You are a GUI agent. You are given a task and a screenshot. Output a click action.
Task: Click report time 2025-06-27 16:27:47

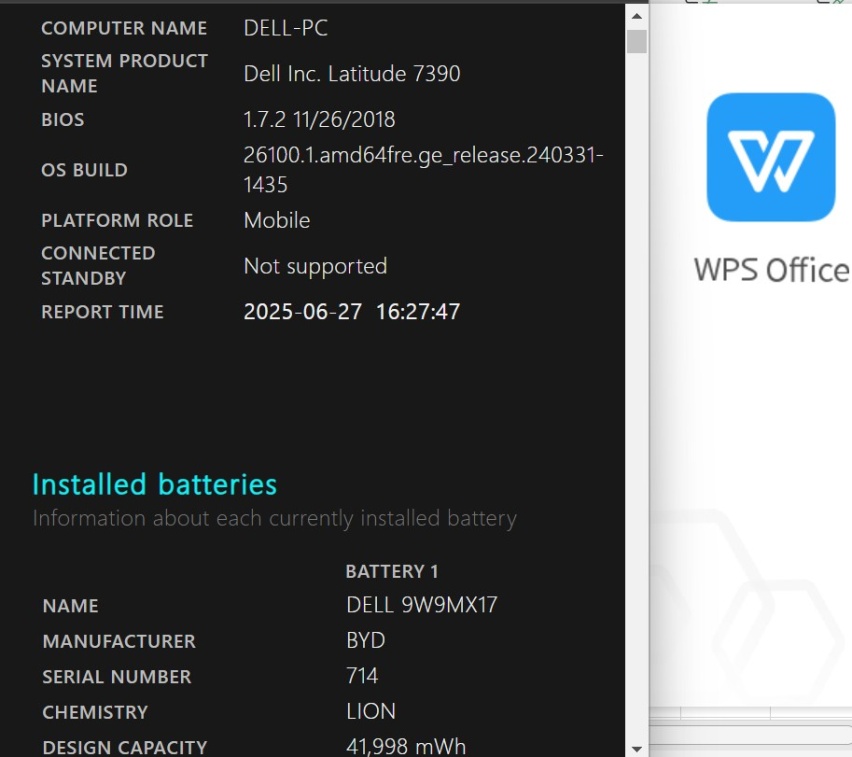coord(352,312)
